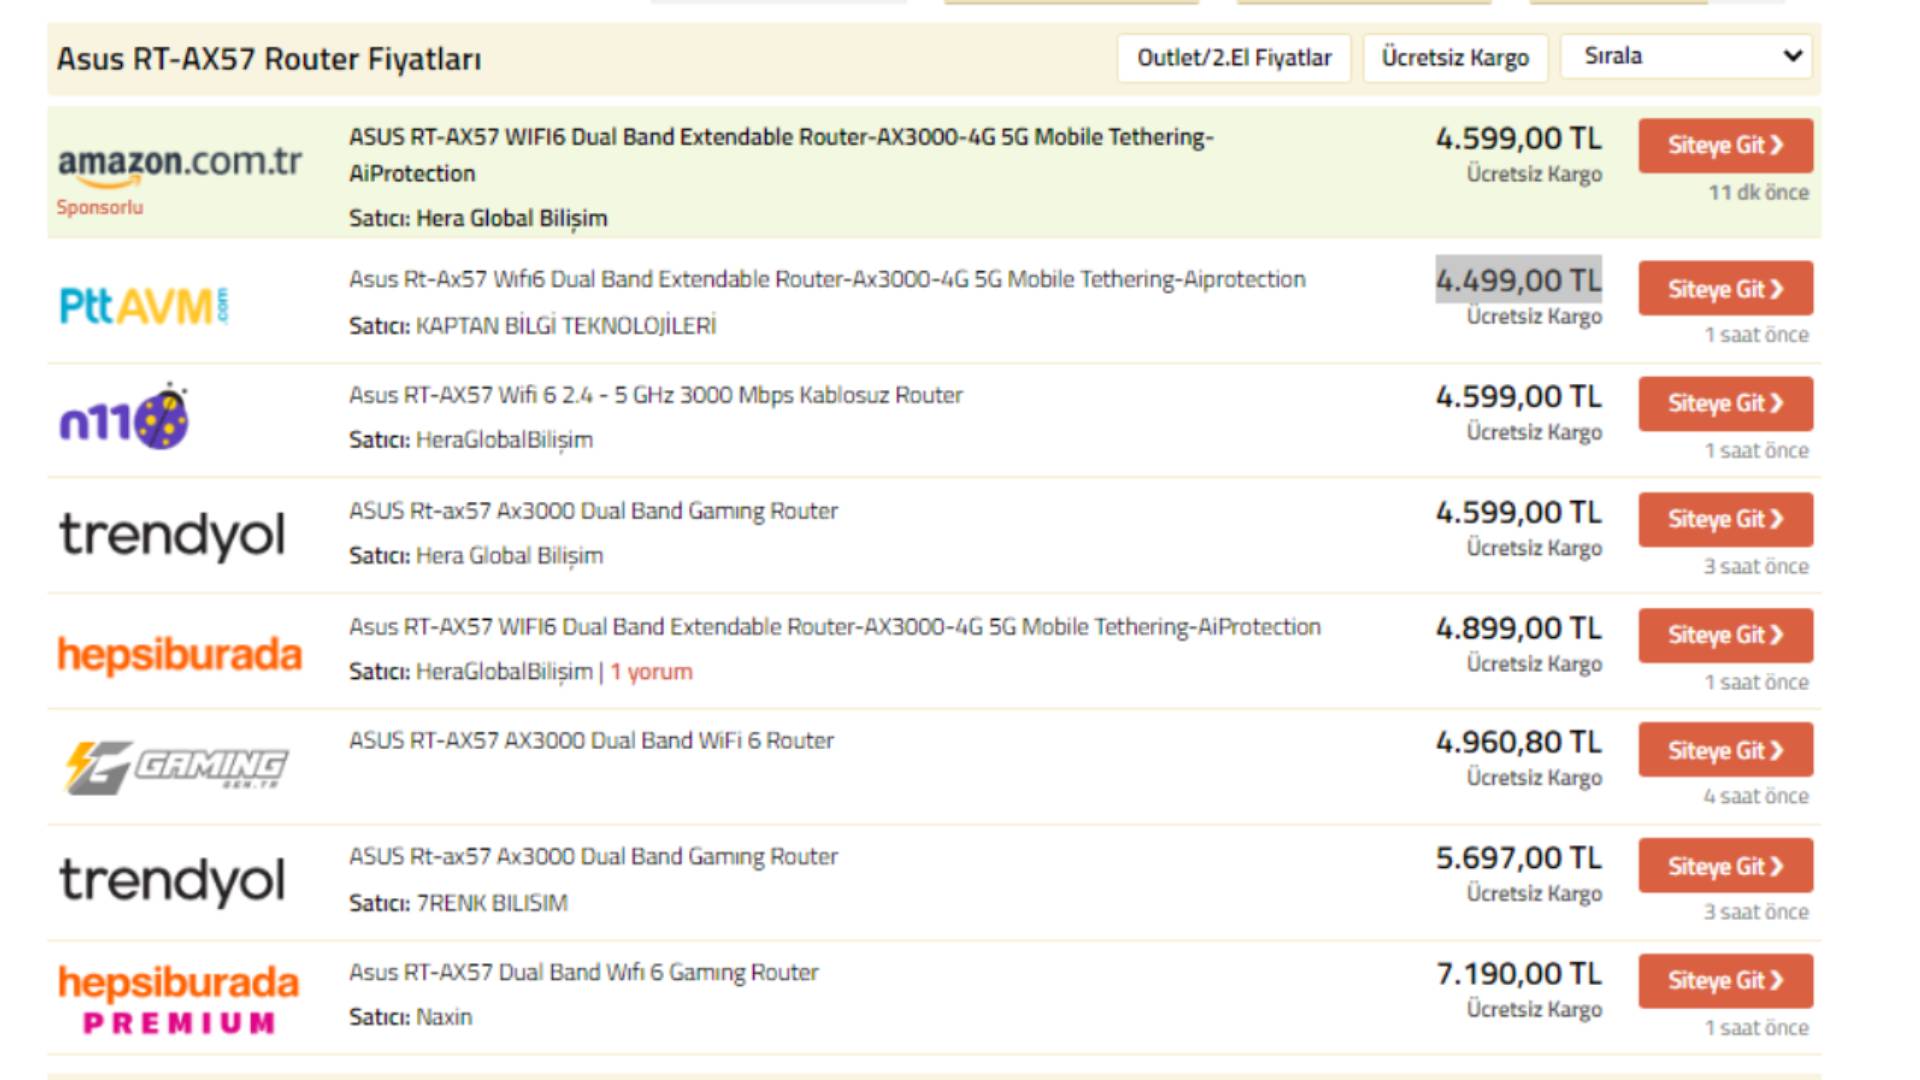Go to PttAVM offer via Siteye Git
The image size is (1920, 1080).
[1725, 289]
